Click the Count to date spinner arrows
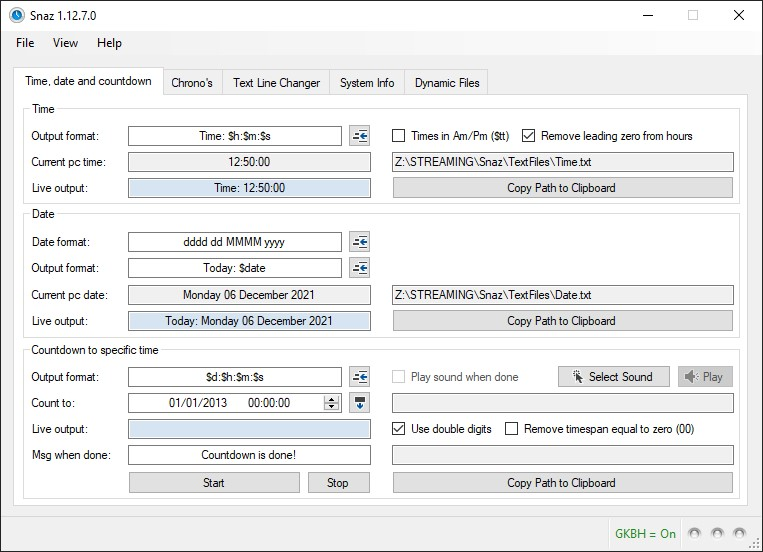This screenshot has height=552, width=763. click(332, 403)
